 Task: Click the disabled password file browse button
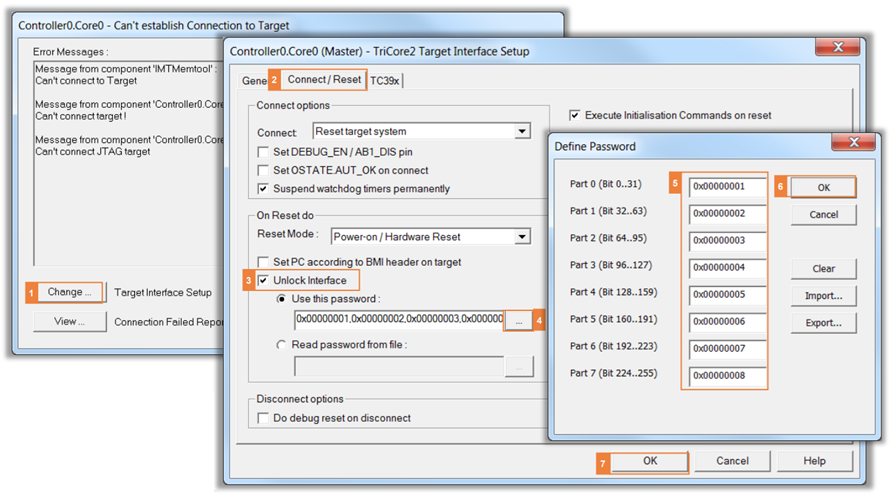point(519,367)
